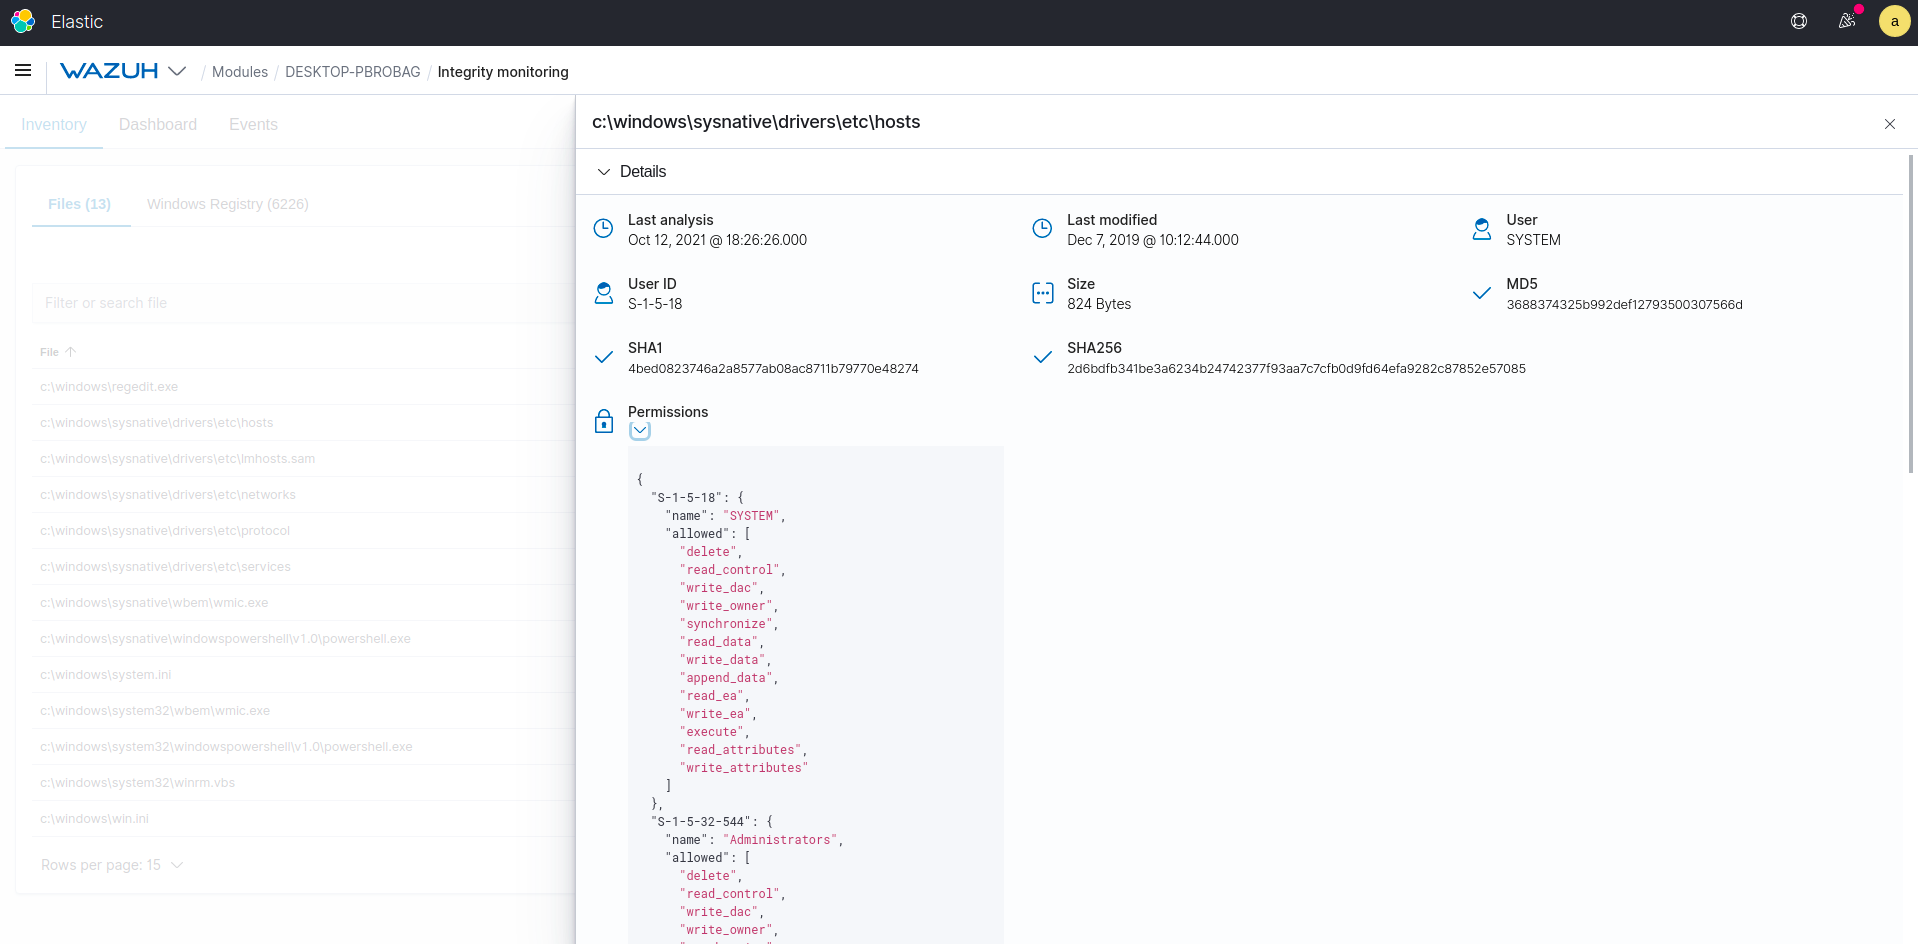This screenshot has width=1918, height=944.
Task: Open the win.ini file row
Action: 303,819
